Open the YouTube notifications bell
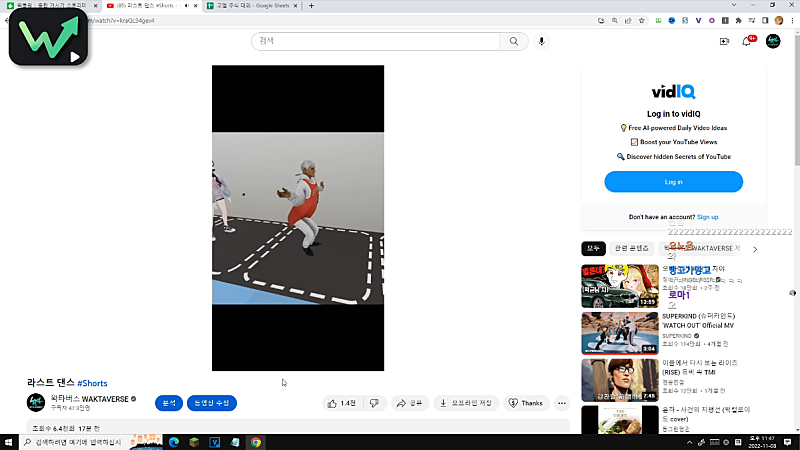 coord(746,41)
